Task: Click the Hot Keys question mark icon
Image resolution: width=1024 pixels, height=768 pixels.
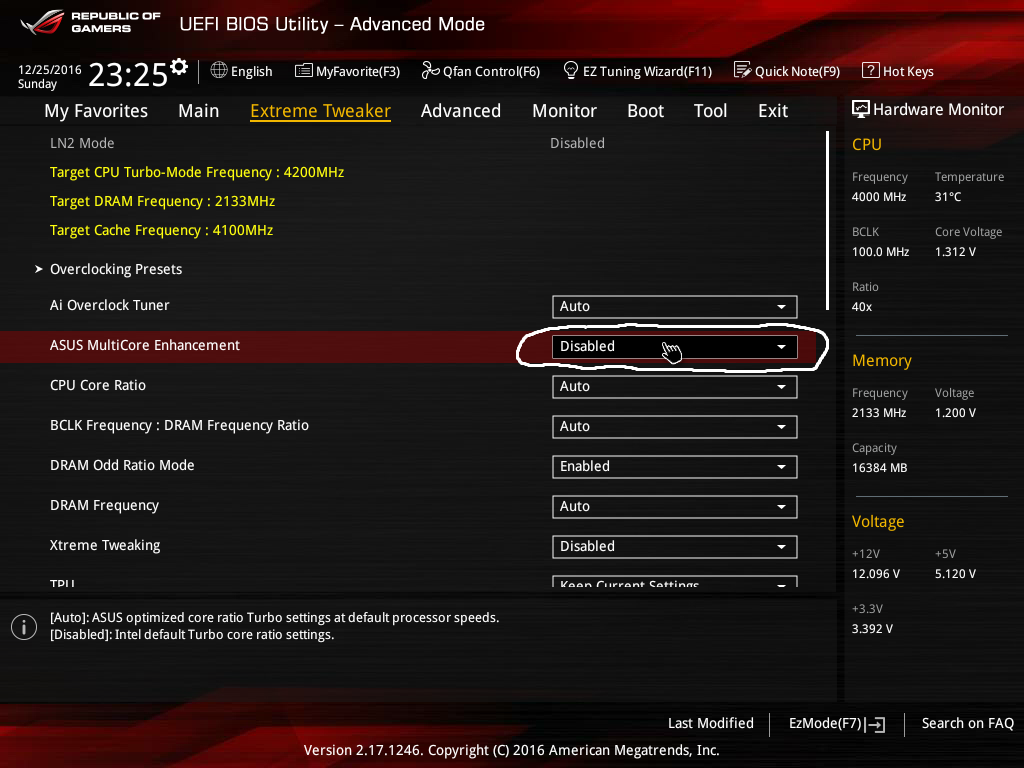Action: (x=870, y=70)
